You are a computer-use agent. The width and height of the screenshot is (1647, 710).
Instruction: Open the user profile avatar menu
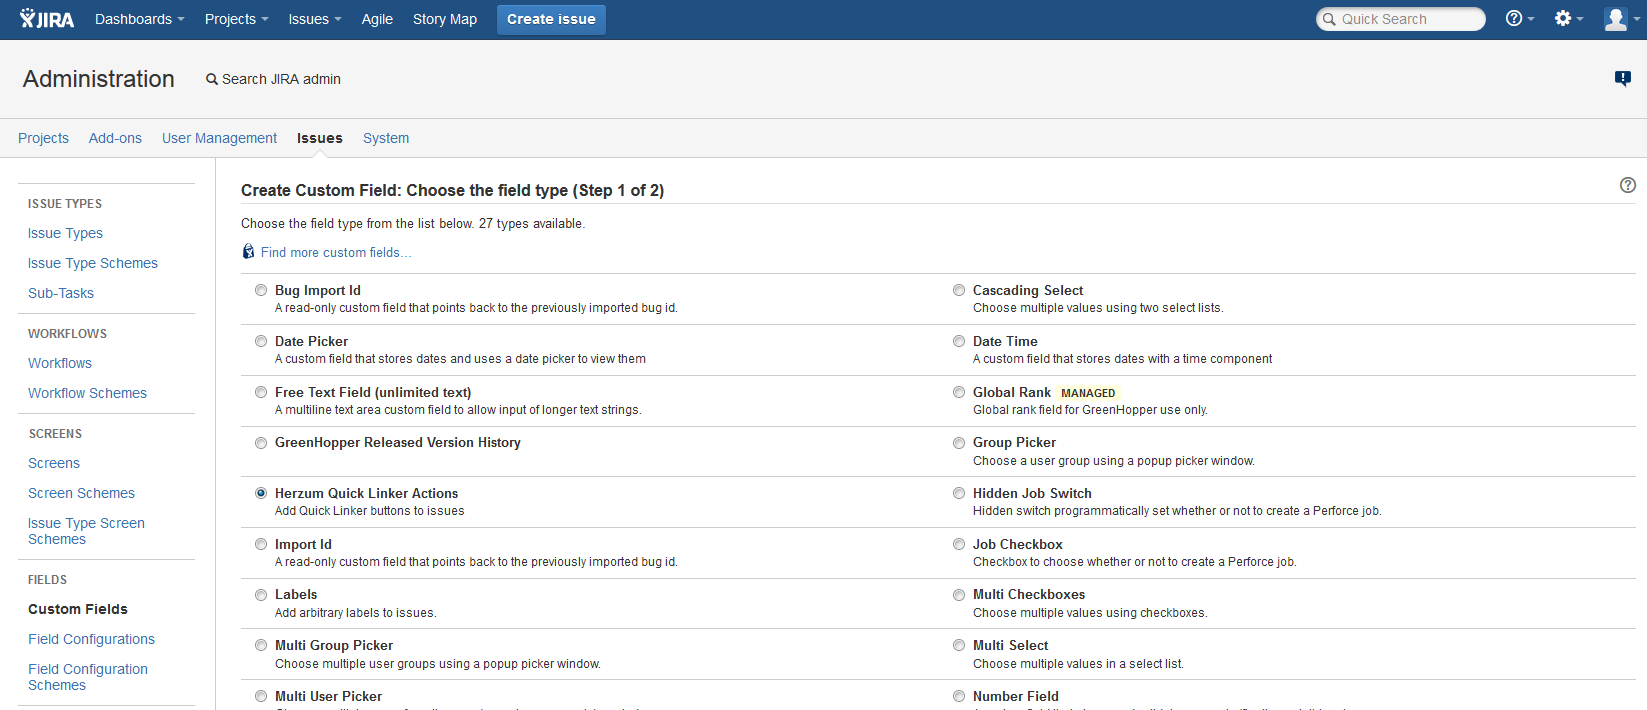click(x=1619, y=19)
